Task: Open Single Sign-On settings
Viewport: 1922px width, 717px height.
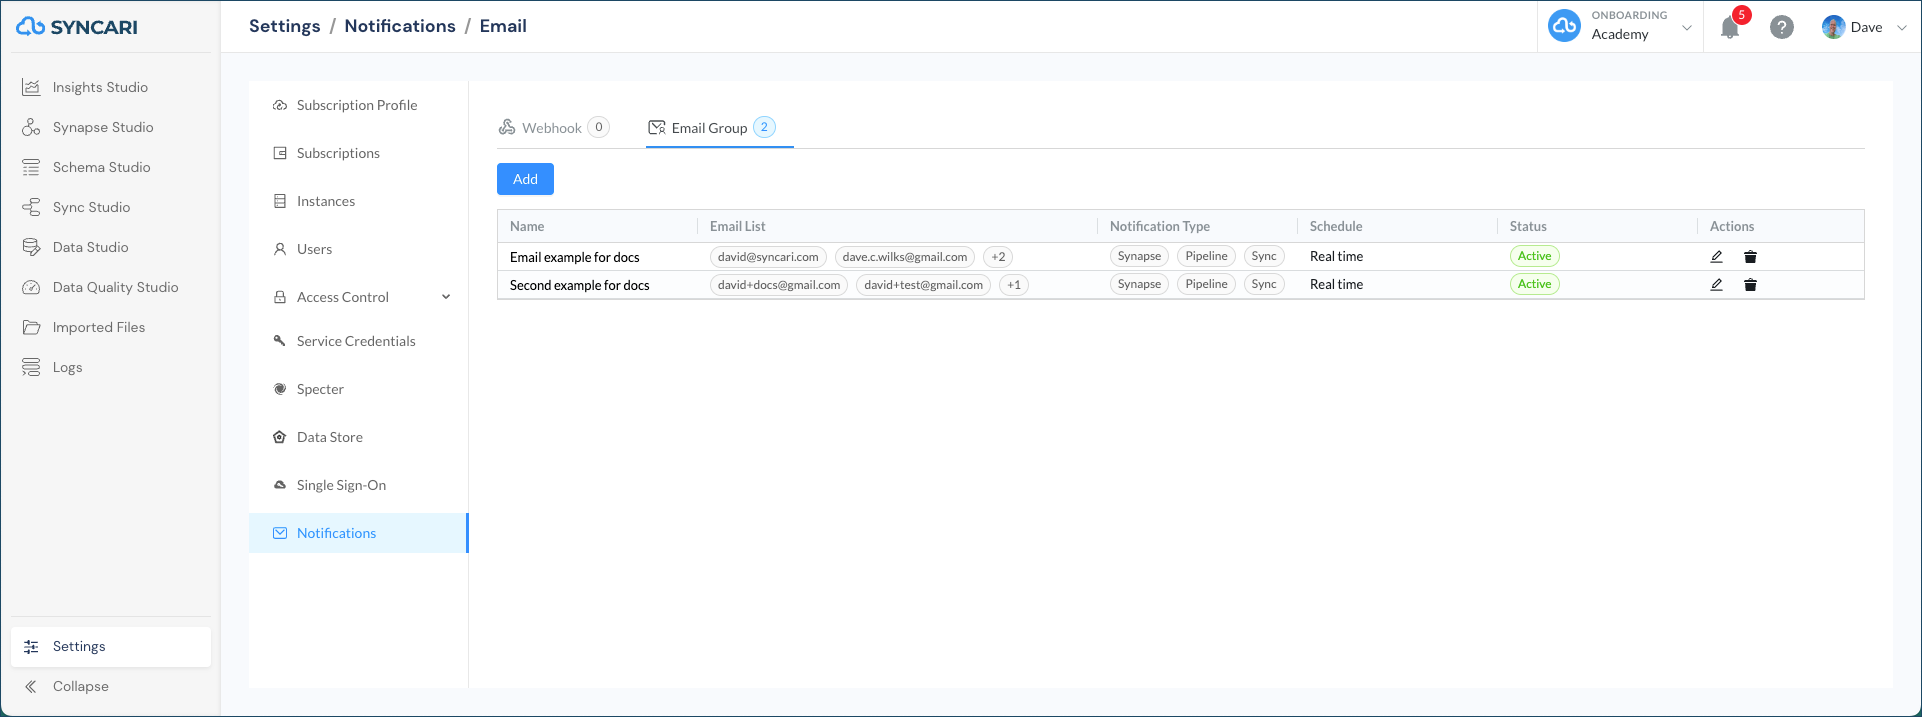Action: pos(341,485)
